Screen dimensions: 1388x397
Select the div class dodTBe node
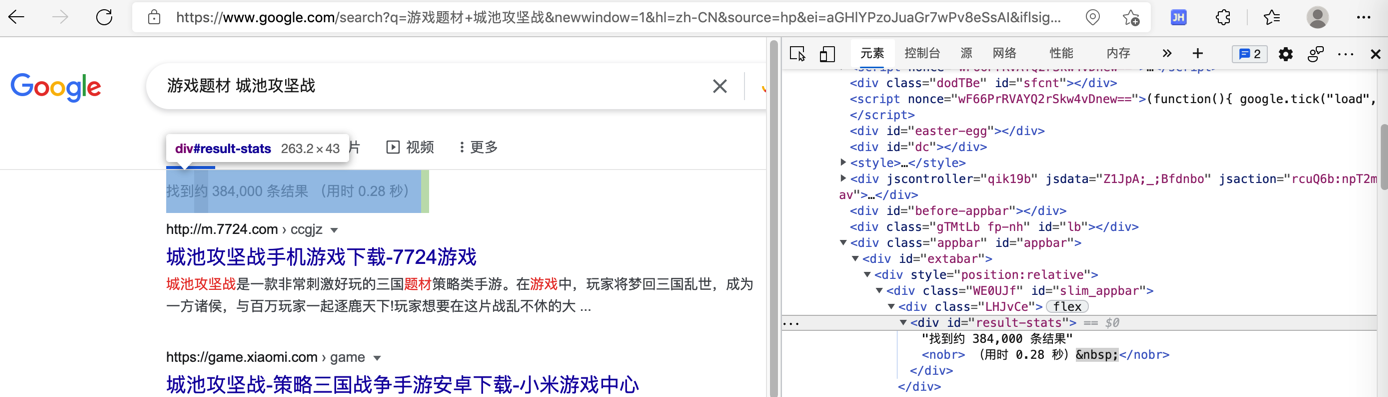[x=983, y=82]
